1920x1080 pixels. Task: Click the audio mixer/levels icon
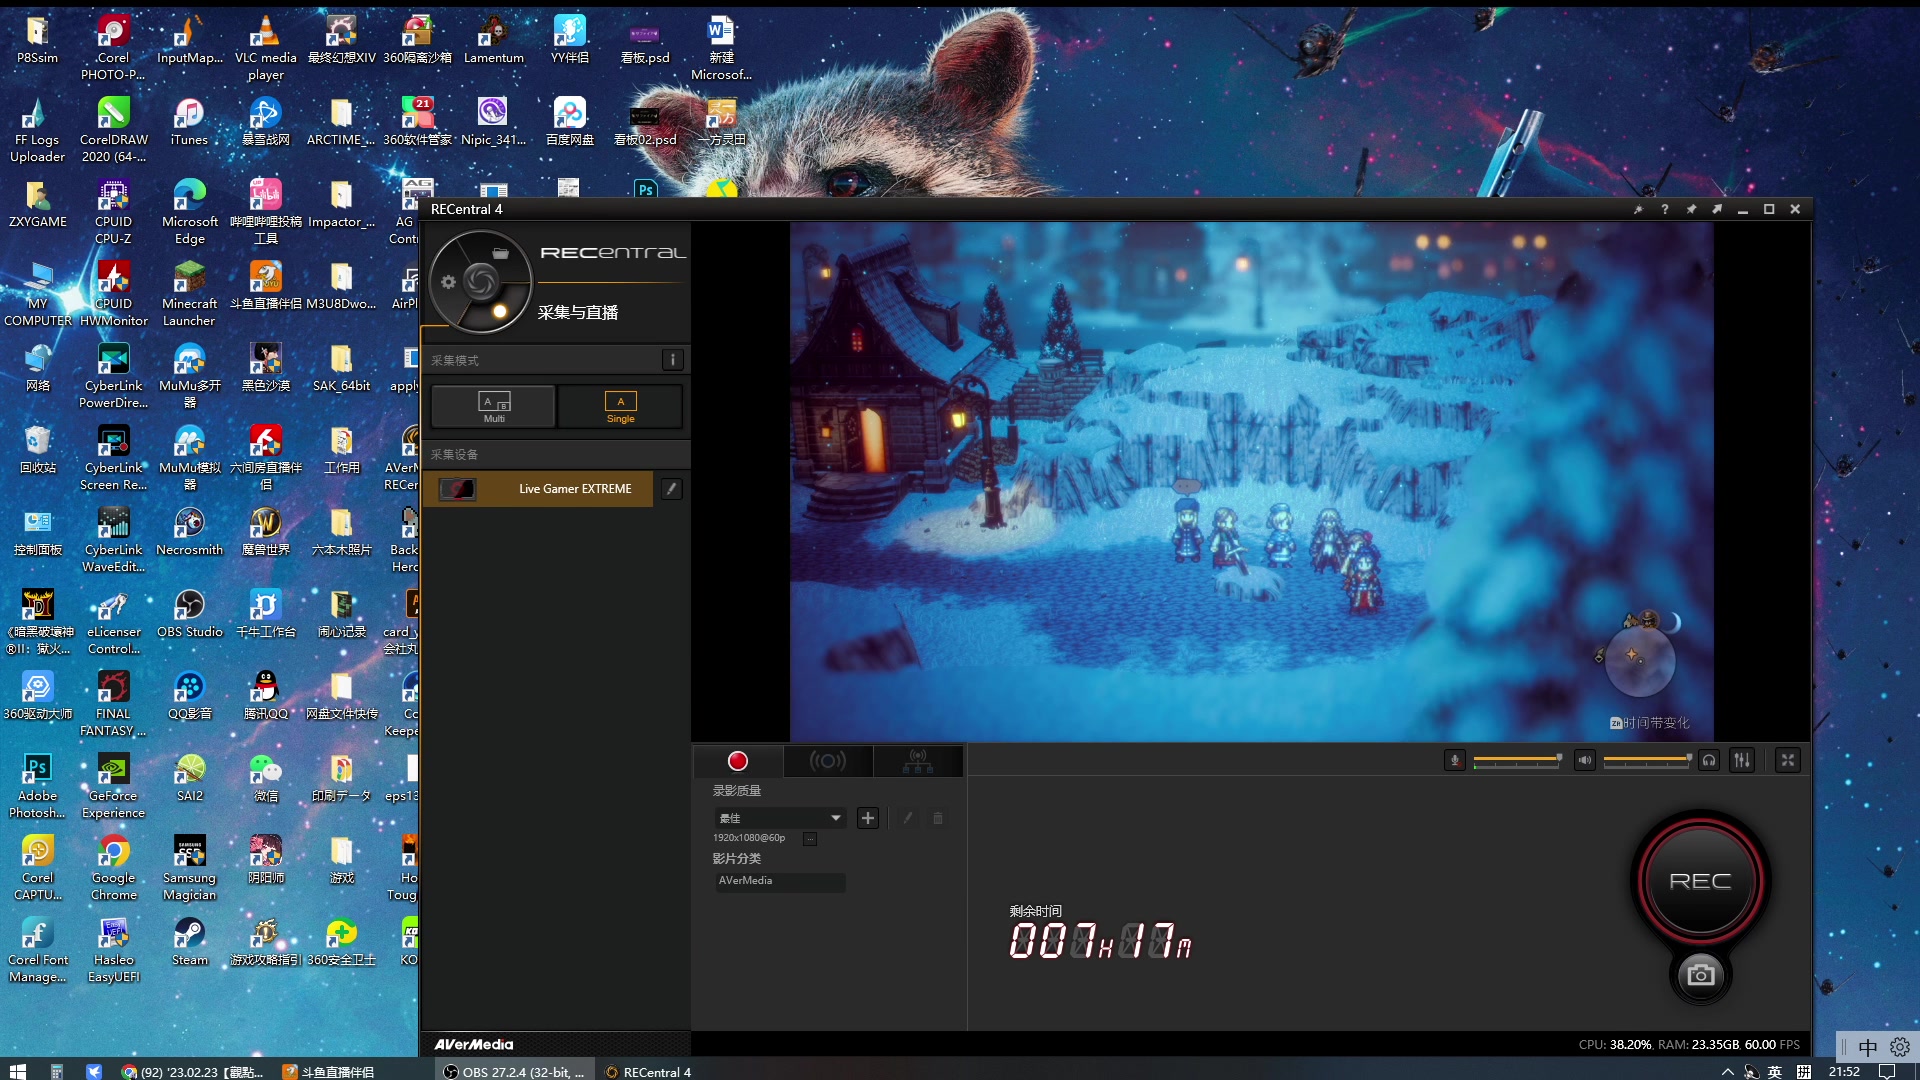[x=1742, y=760]
